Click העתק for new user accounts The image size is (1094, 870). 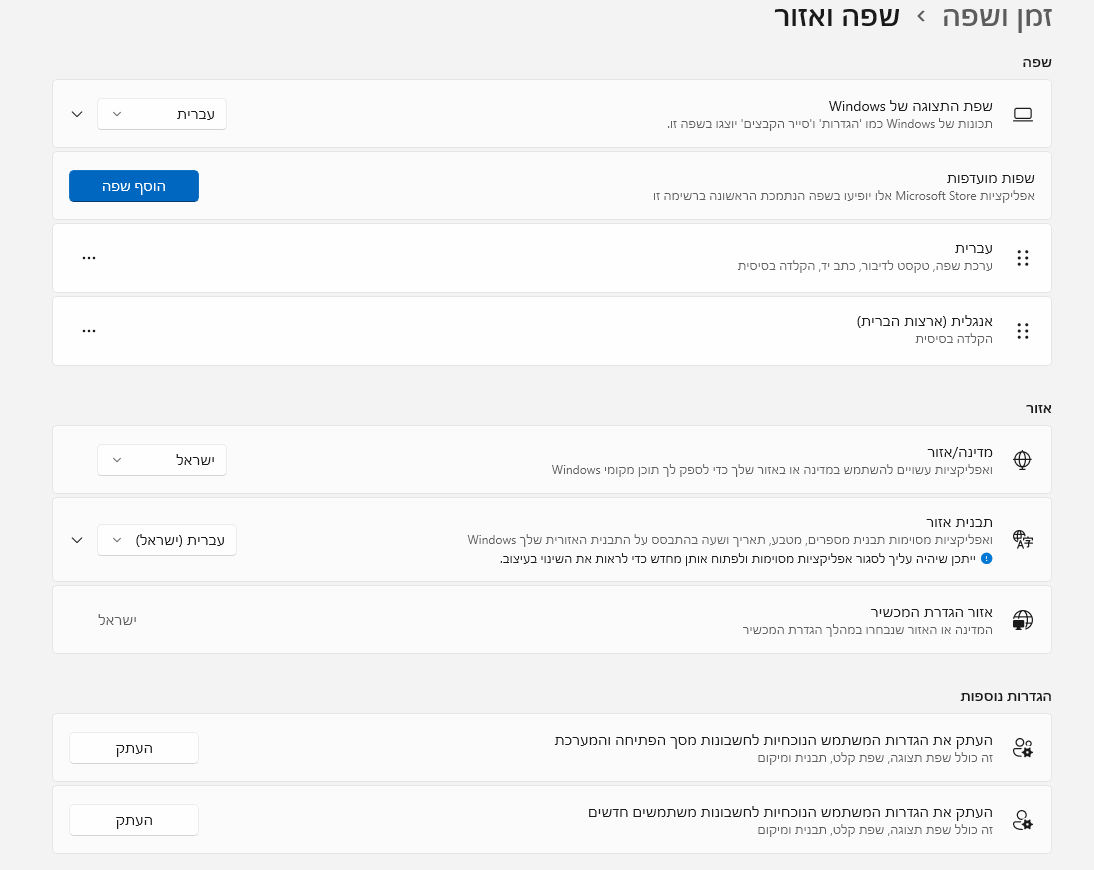point(134,820)
